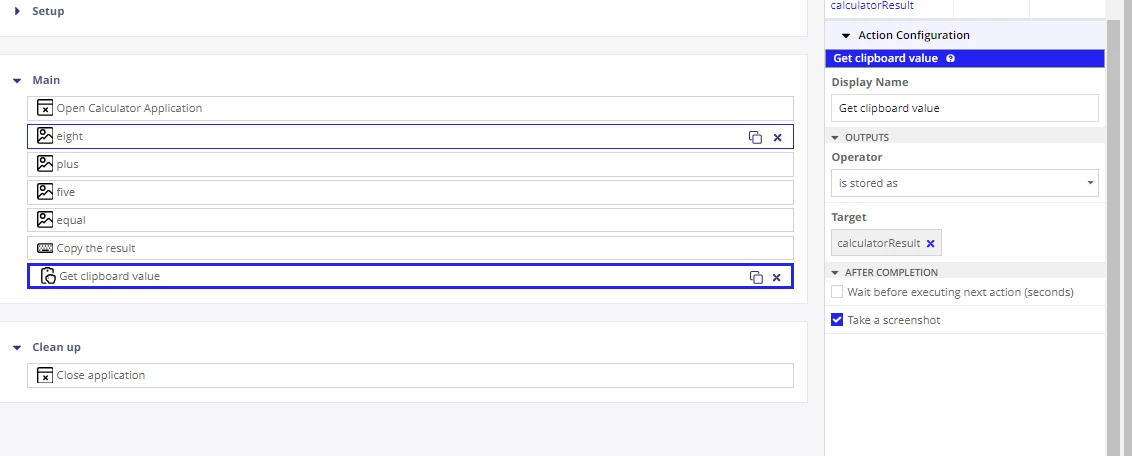The height and width of the screenshot is (456, 1132).
Task: Collapse the Action Configuration panel
Action: [846, 35]
